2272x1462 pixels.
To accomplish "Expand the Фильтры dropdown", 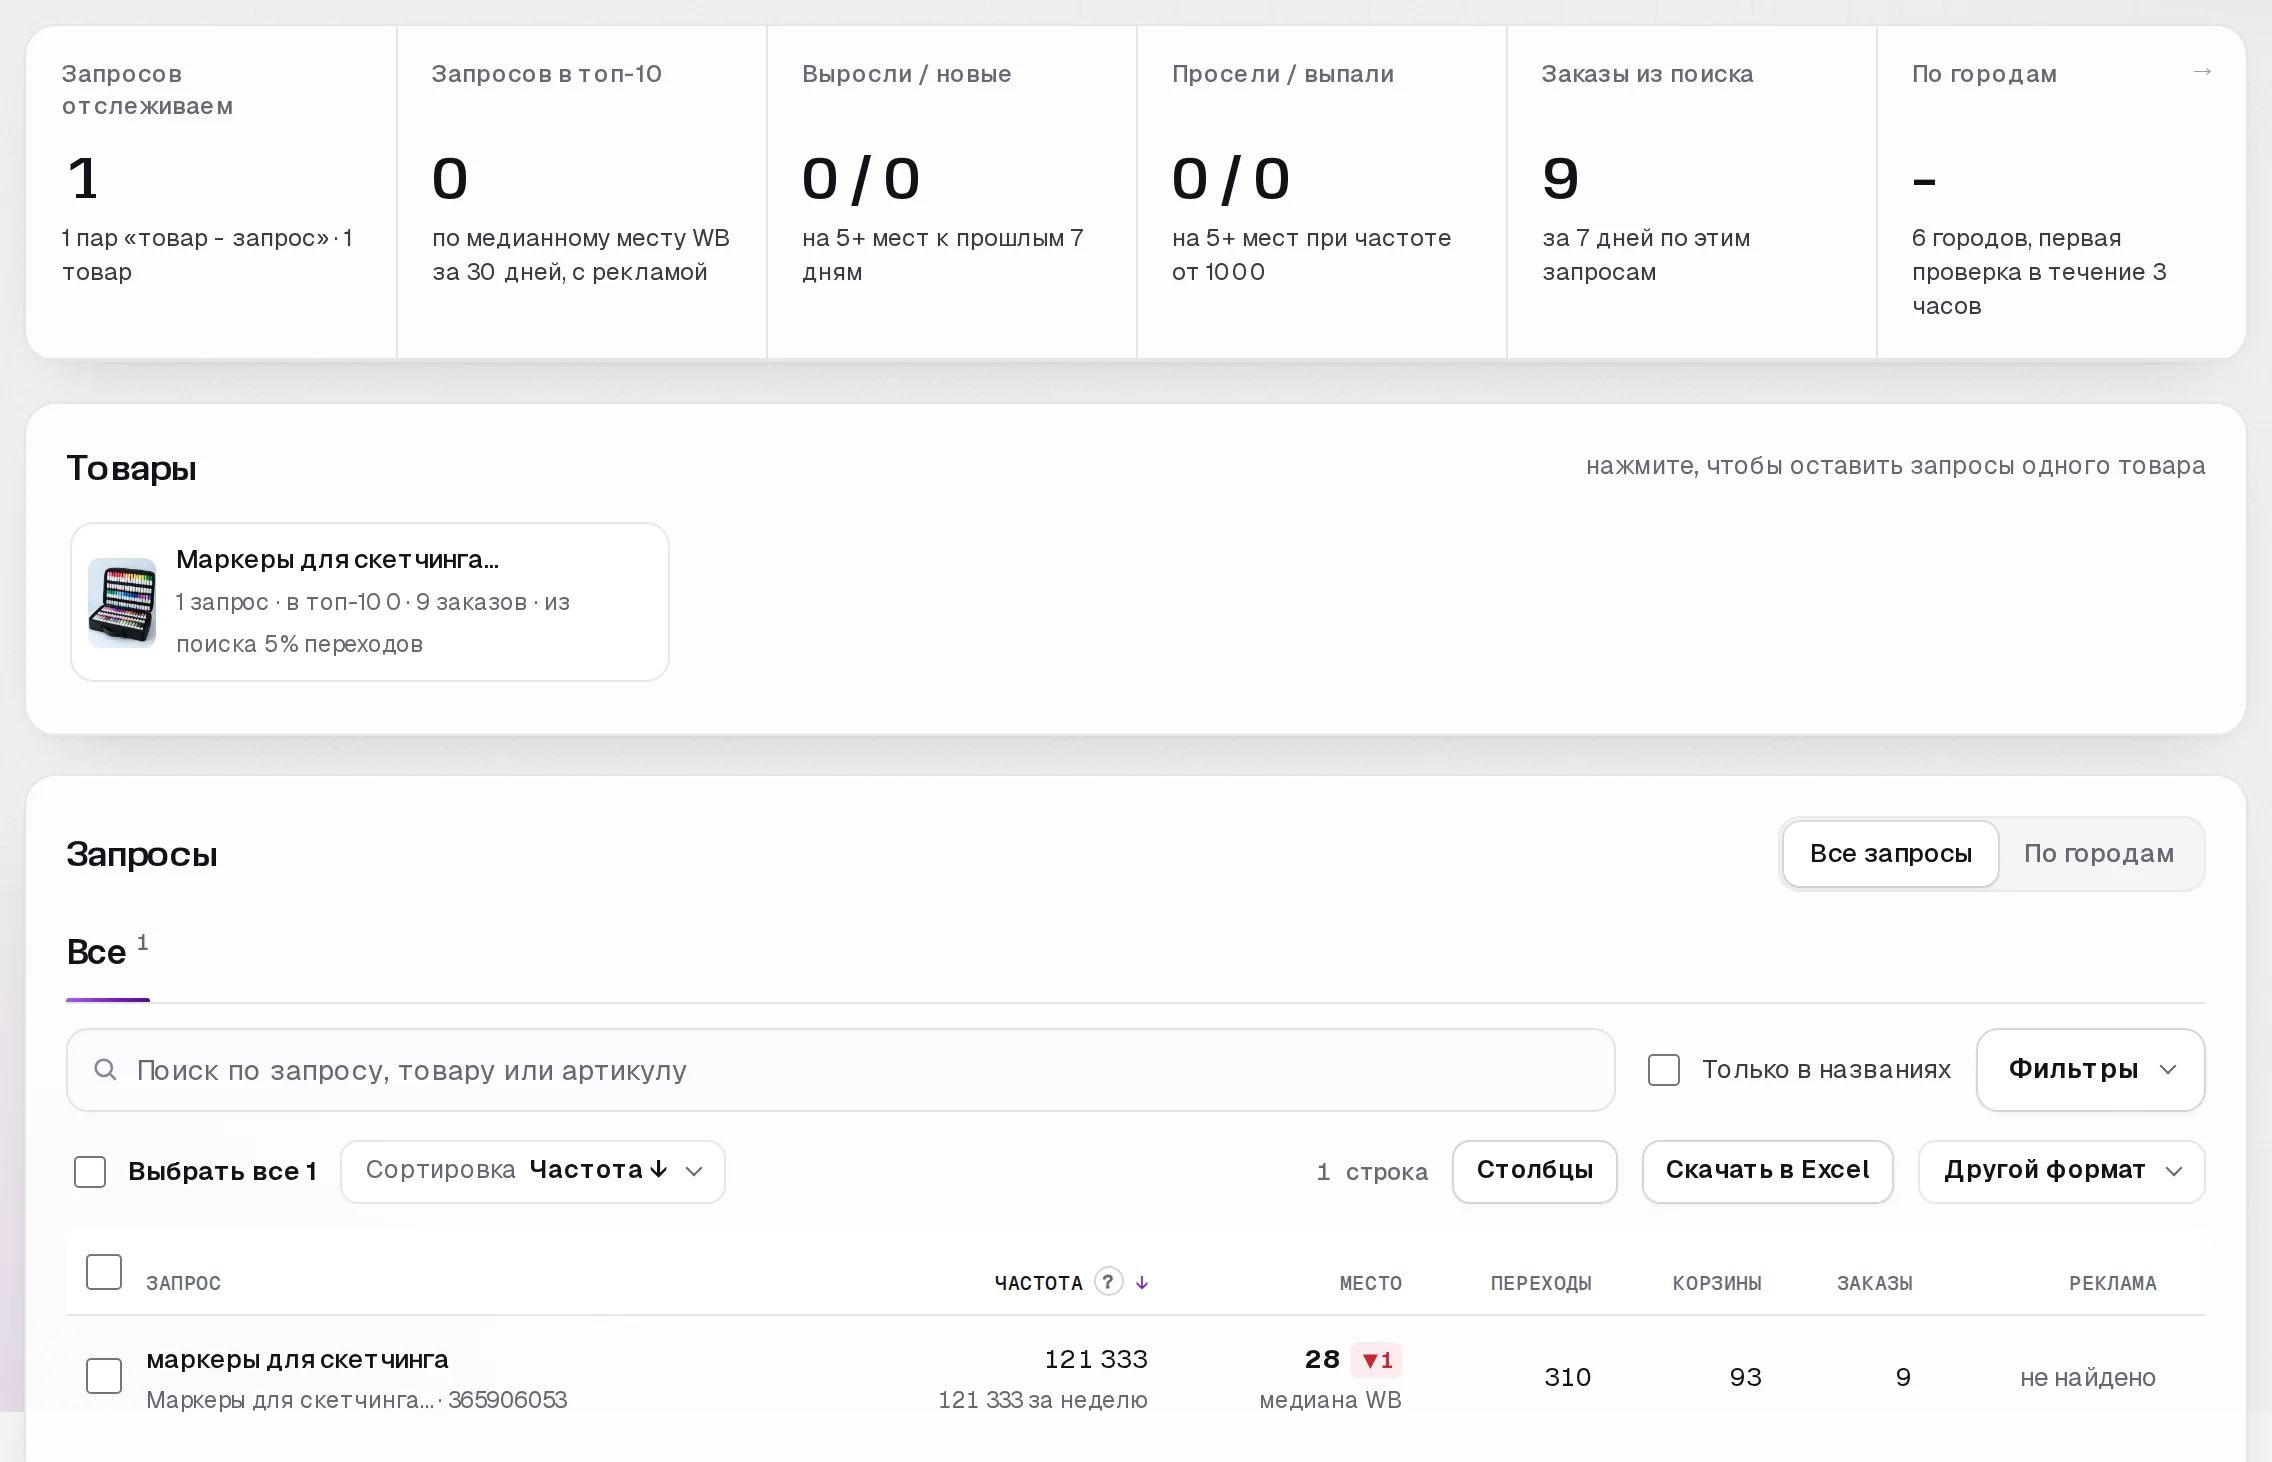I will pos(2090,1070).
